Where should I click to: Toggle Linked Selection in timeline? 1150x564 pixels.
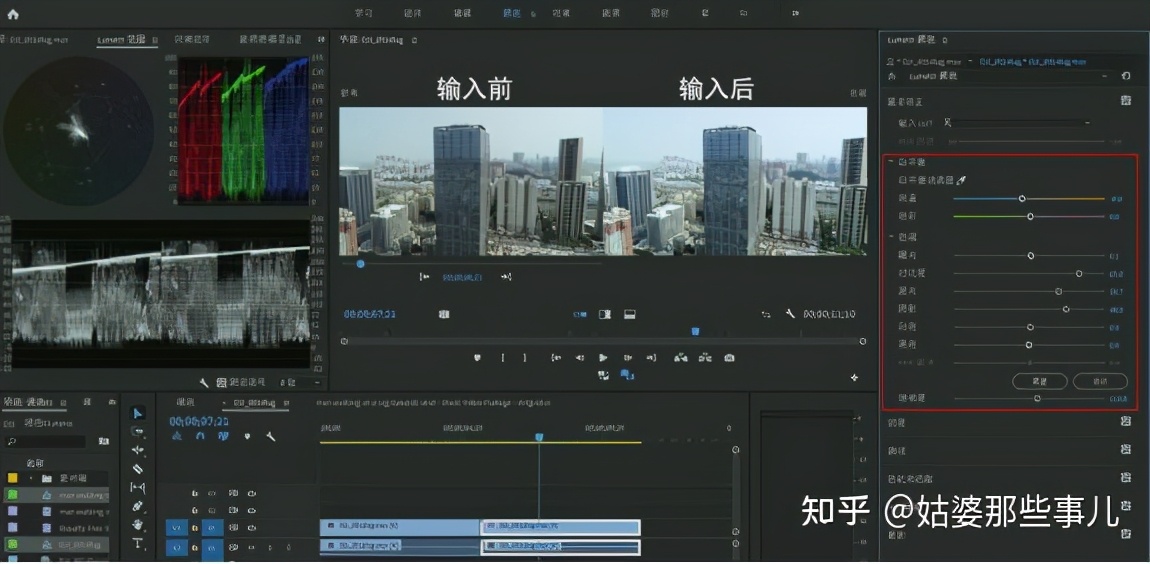tap(223, 436)
